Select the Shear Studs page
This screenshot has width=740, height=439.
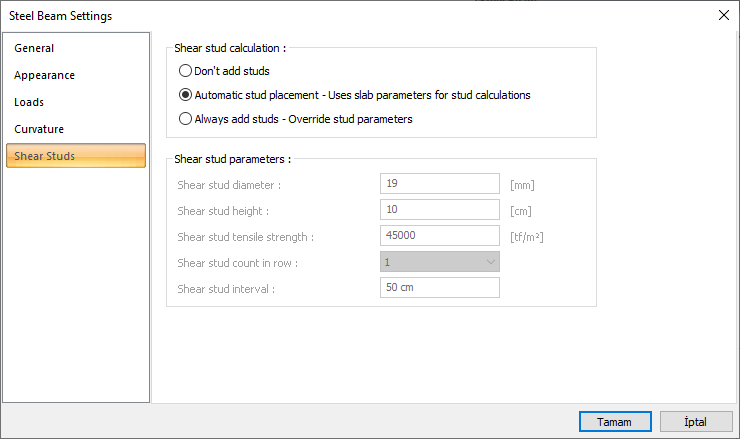(x=44, y=156)
